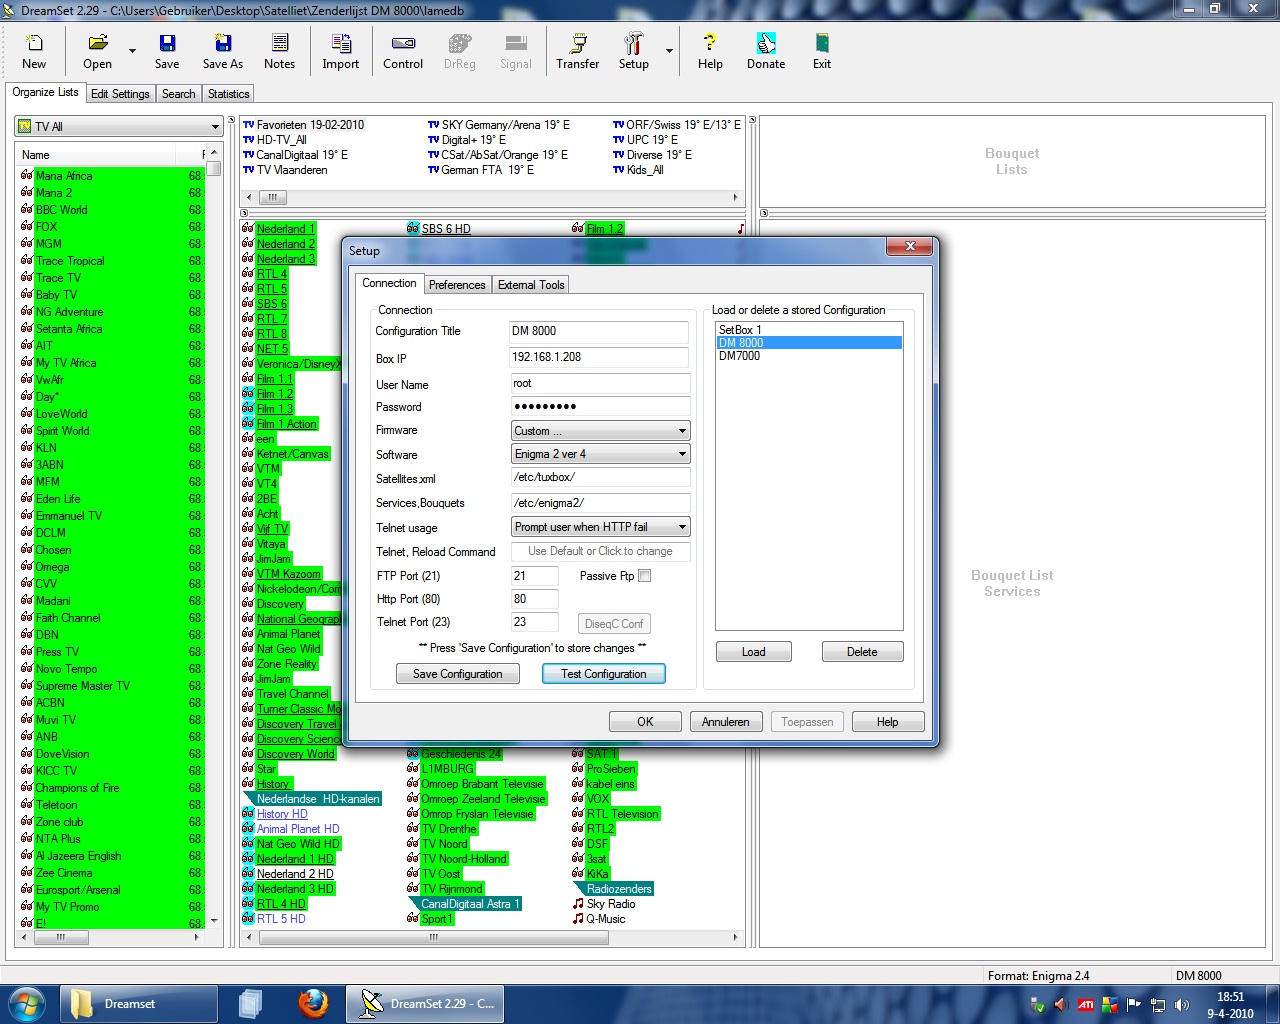The image size is (1280, 1024).
Task: Open the Telnet usage dropdown
Action: [x=600, y=527]
